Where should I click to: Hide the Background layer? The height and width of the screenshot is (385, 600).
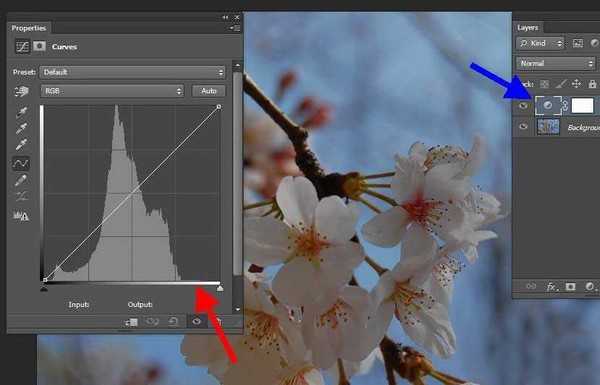pos(523,127)
